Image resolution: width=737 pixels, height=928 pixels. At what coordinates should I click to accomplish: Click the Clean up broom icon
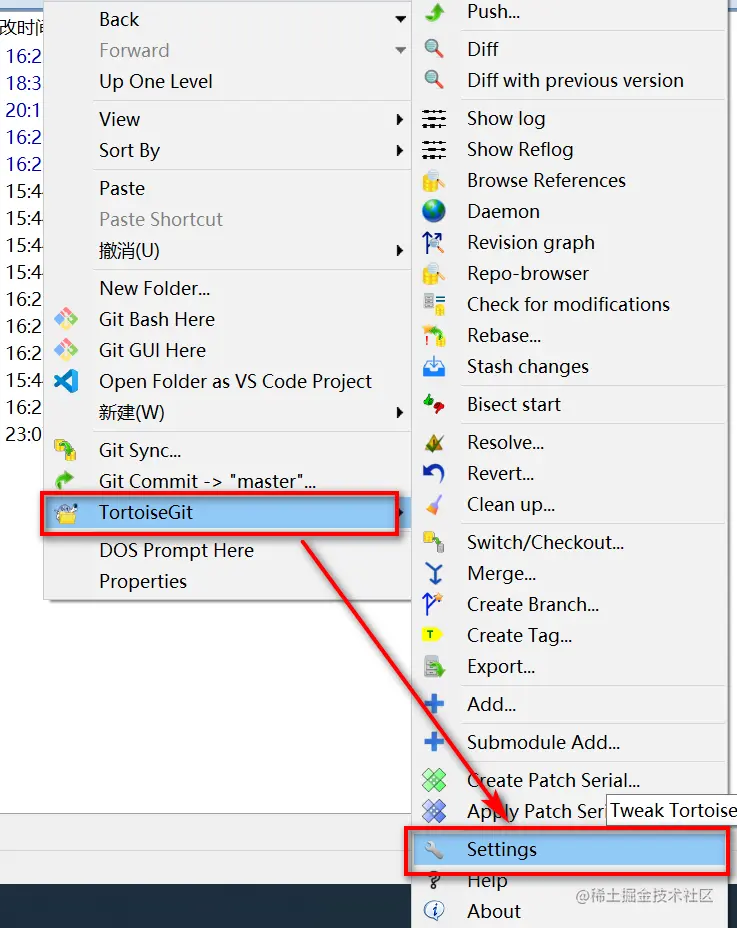coord(434,504)
